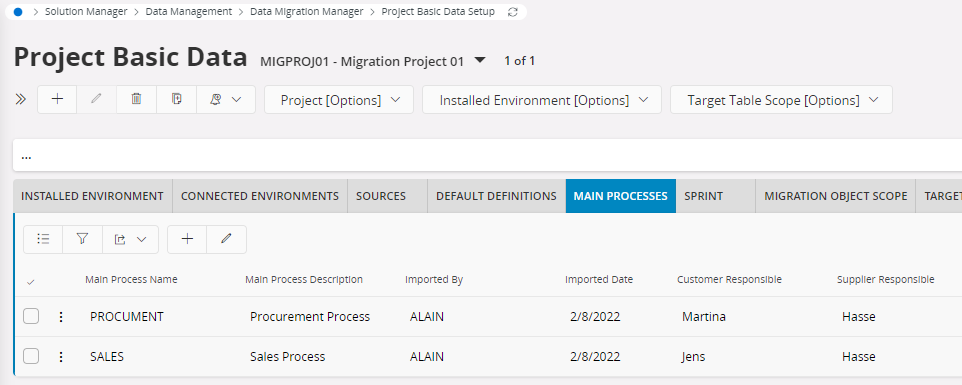Refresh page via breadcrumb reload icon
962x385 pixels.
coord(513,12)
